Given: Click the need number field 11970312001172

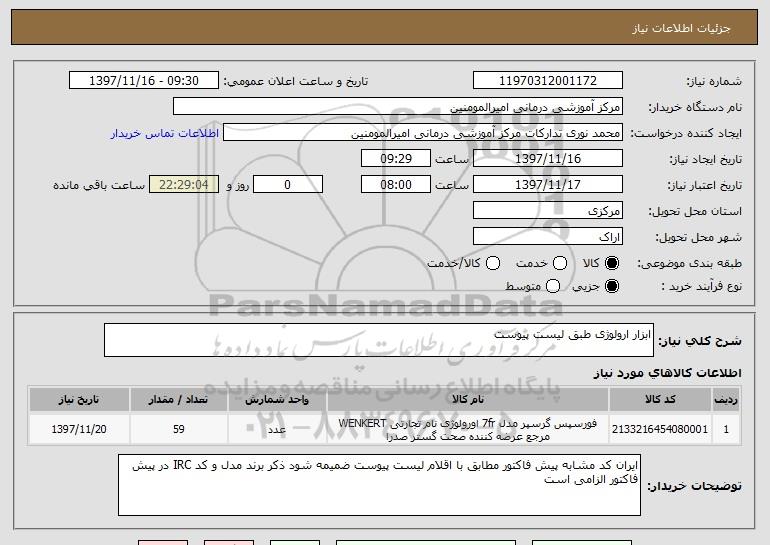Looking at the screenshot, I should (548, 81).
